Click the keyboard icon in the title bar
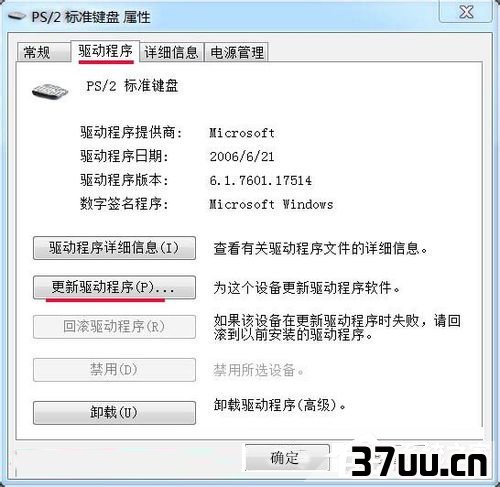 pyautogui.click(x=16, y=16)
